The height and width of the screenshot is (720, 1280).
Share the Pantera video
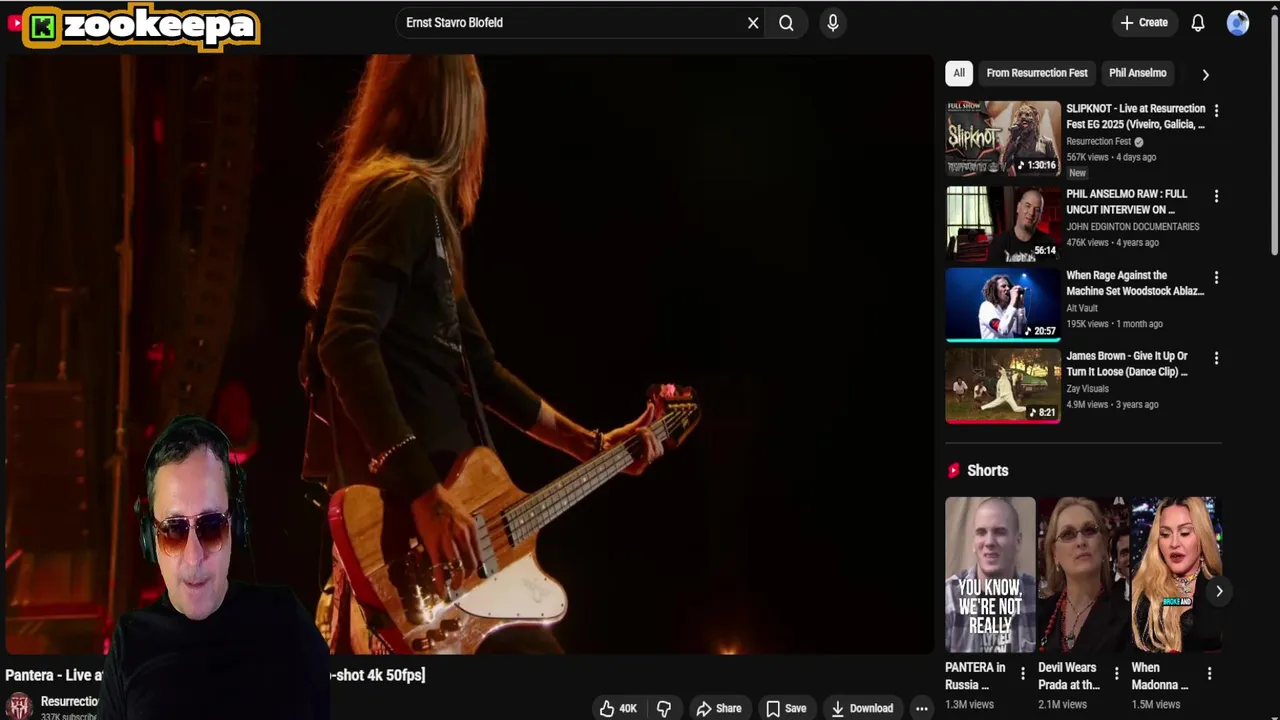coord(719,708)
